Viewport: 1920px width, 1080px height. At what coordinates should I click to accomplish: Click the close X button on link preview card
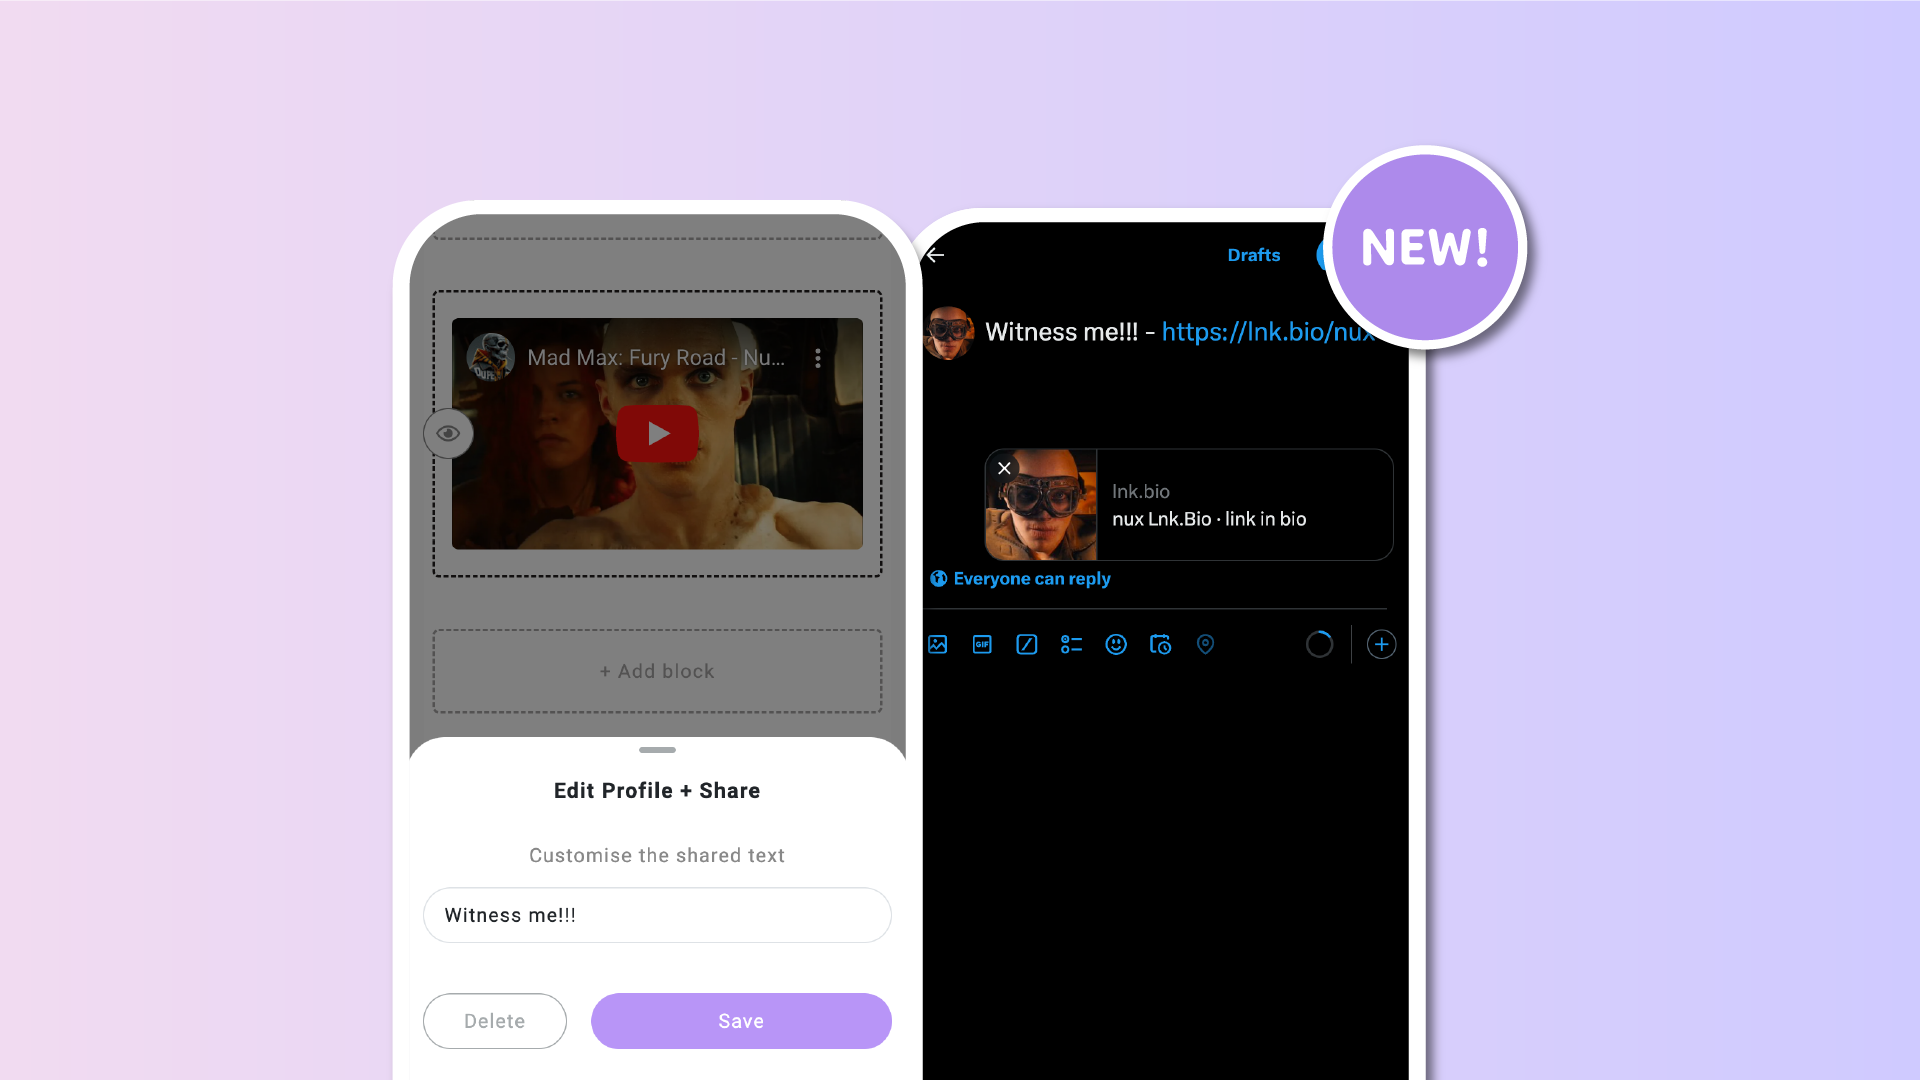click(x=1004, y=468)
